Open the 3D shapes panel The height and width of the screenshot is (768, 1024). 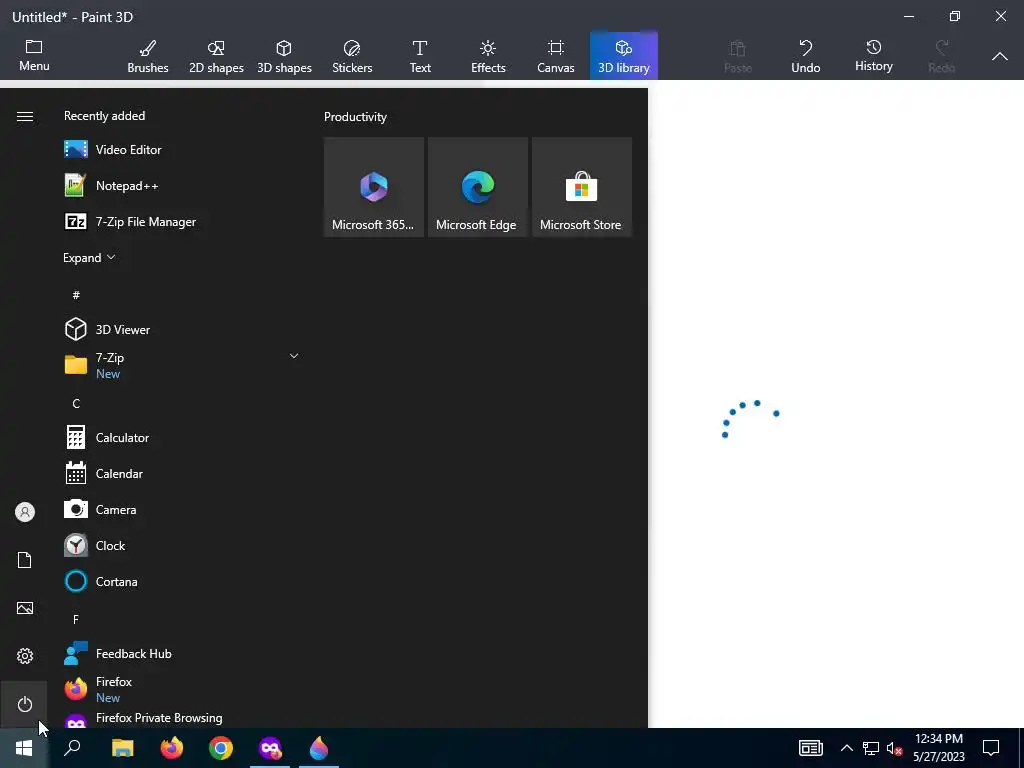coord(284,56)
